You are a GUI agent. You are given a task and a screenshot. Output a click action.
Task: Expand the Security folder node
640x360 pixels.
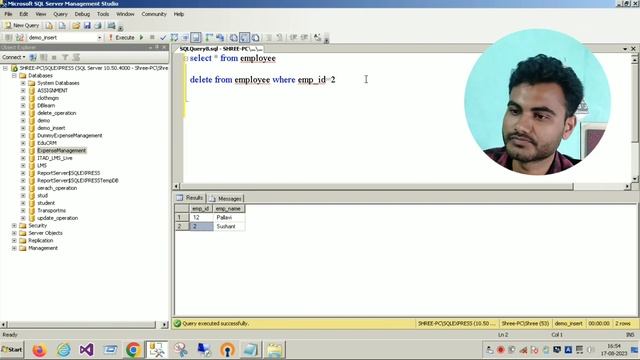click(14, 225)
